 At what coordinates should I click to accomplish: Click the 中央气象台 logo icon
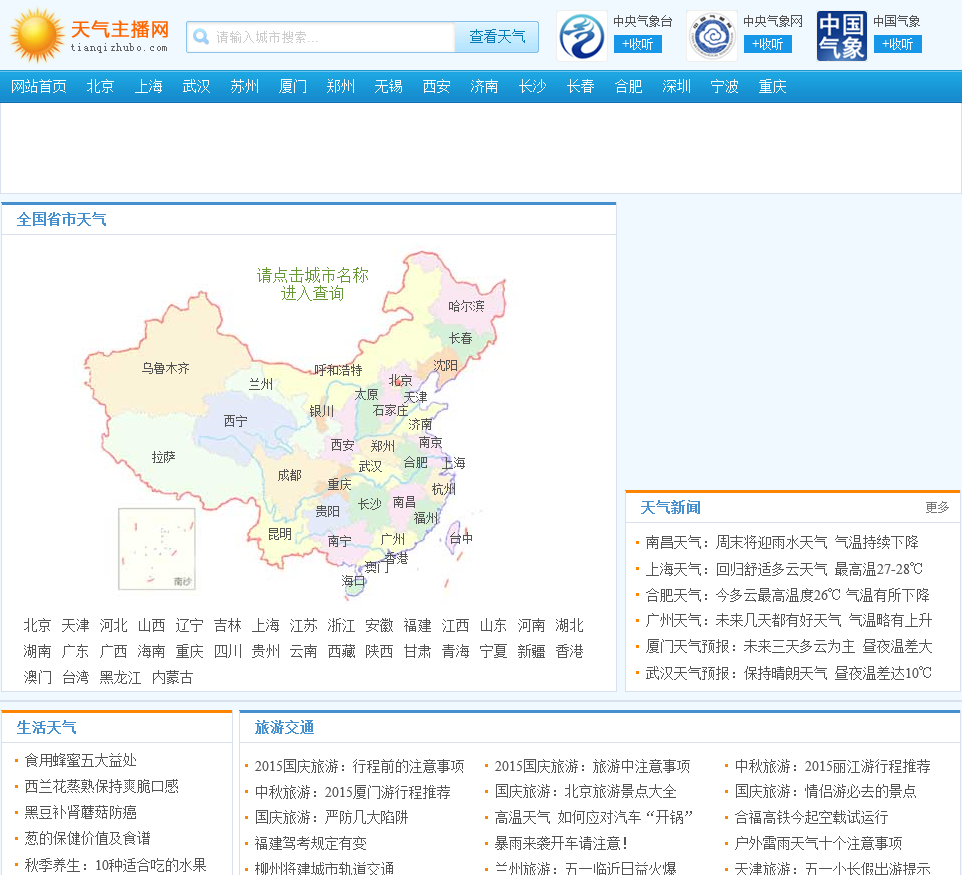(582, 36)
